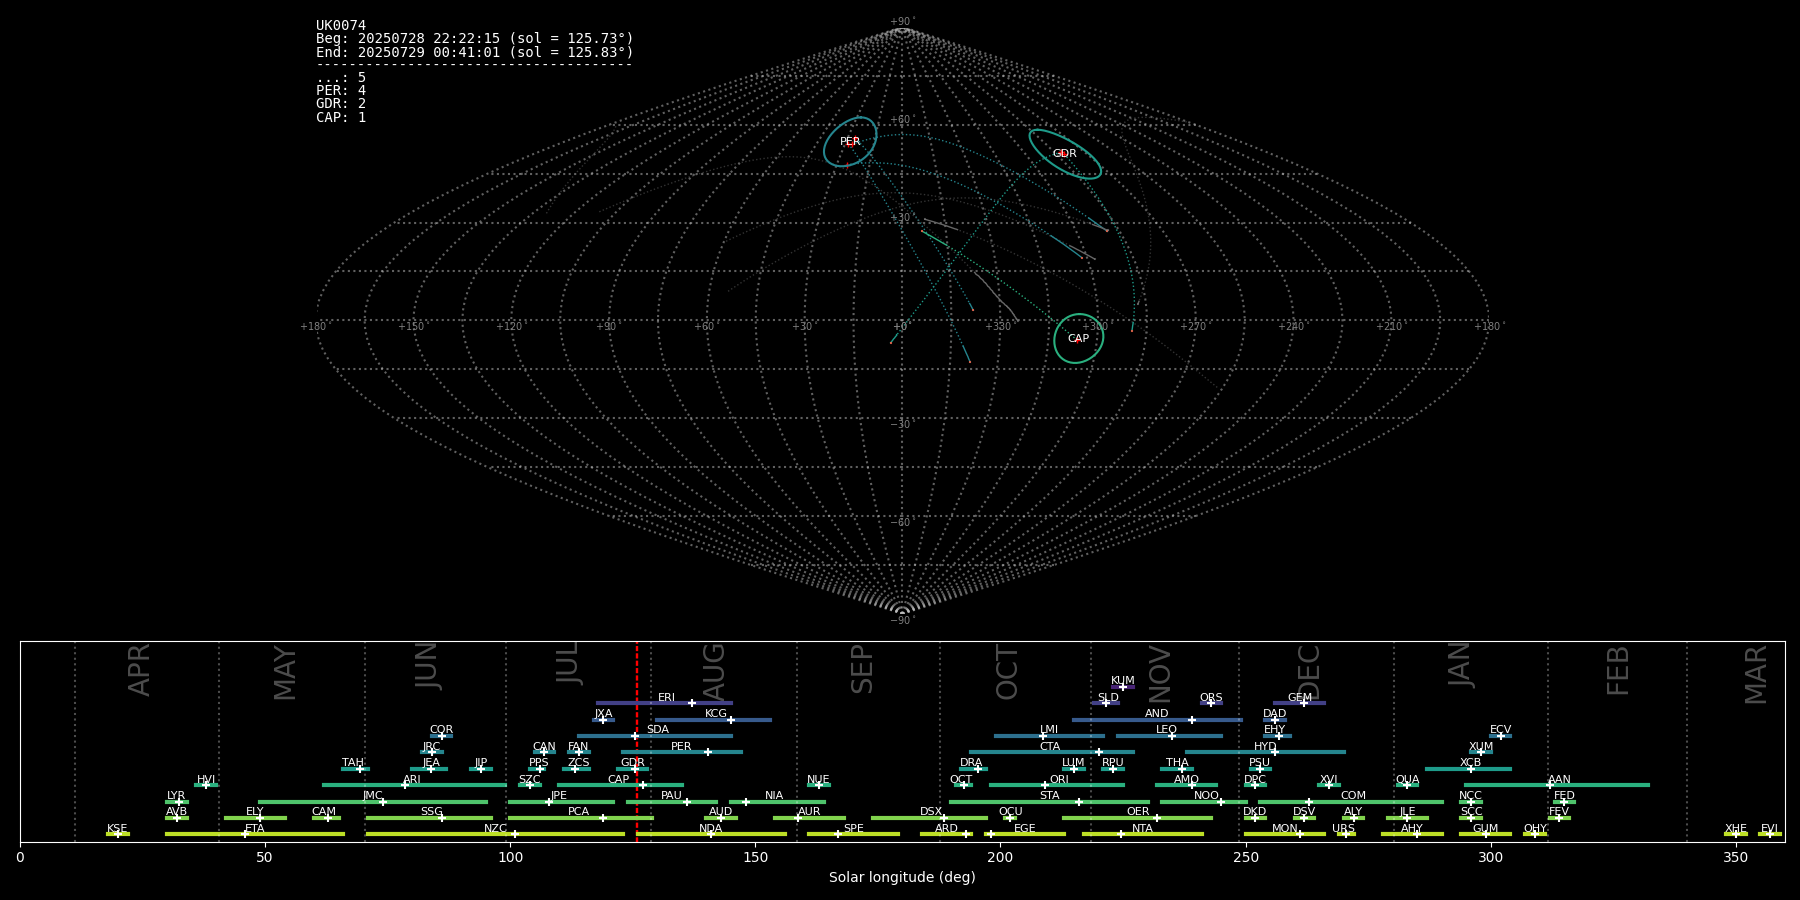Select the LEO shower label in timeline
The width and height of the screenshot is (1800, 900).
pos(1166,730)
